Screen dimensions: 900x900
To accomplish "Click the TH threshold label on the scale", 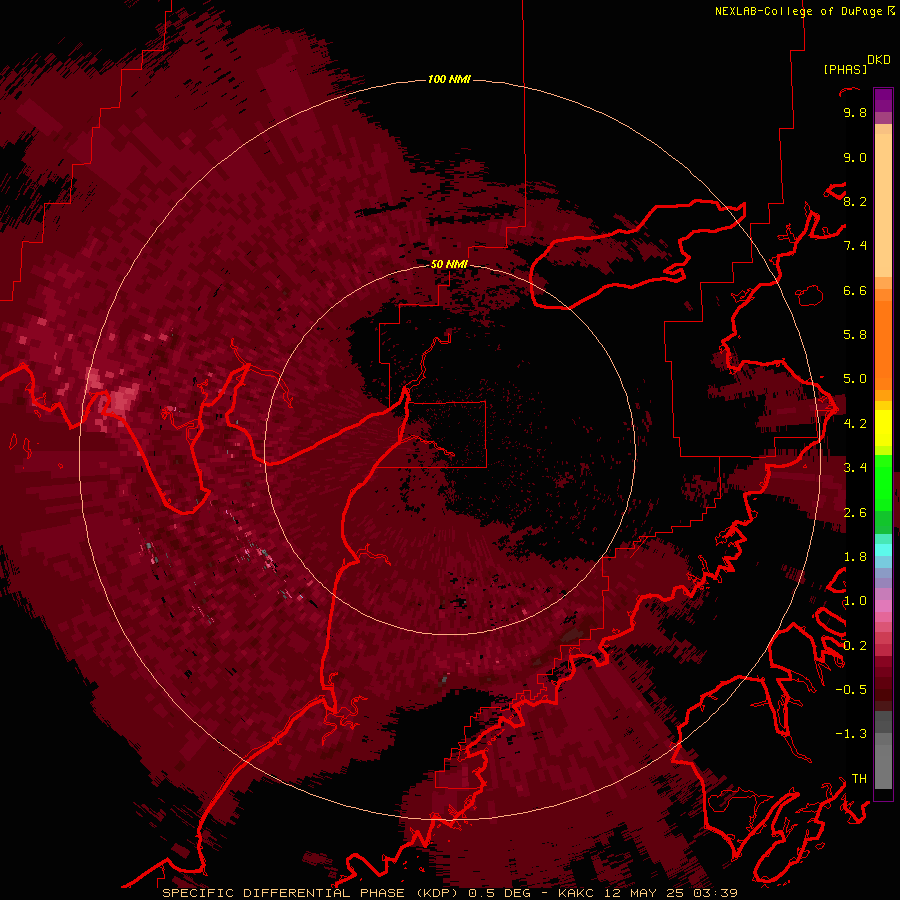I will pos(859,779).
